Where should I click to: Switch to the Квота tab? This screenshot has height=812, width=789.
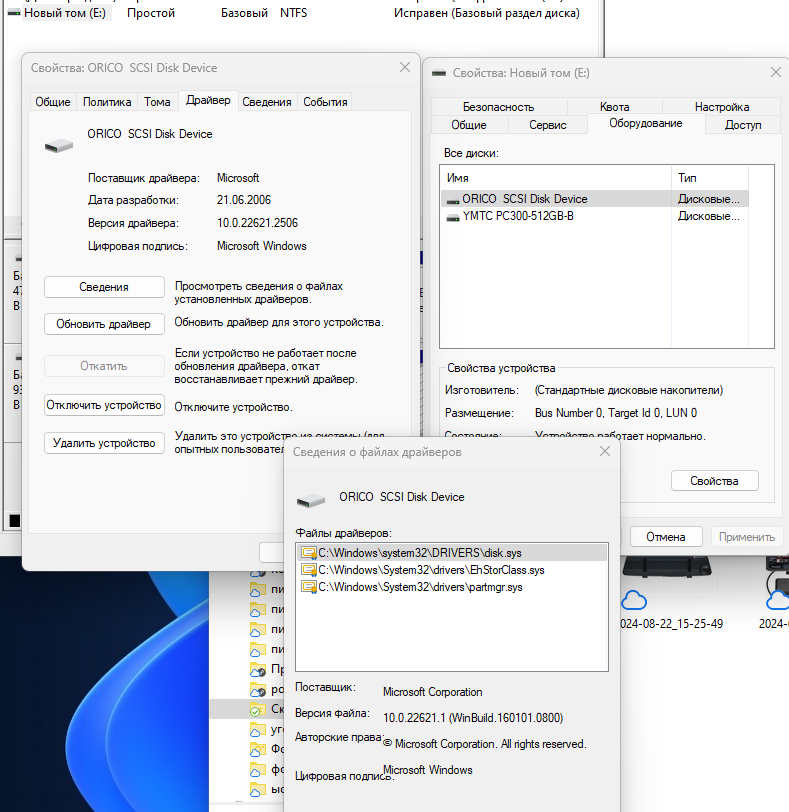pyautogui.click(x=615, y=107)
